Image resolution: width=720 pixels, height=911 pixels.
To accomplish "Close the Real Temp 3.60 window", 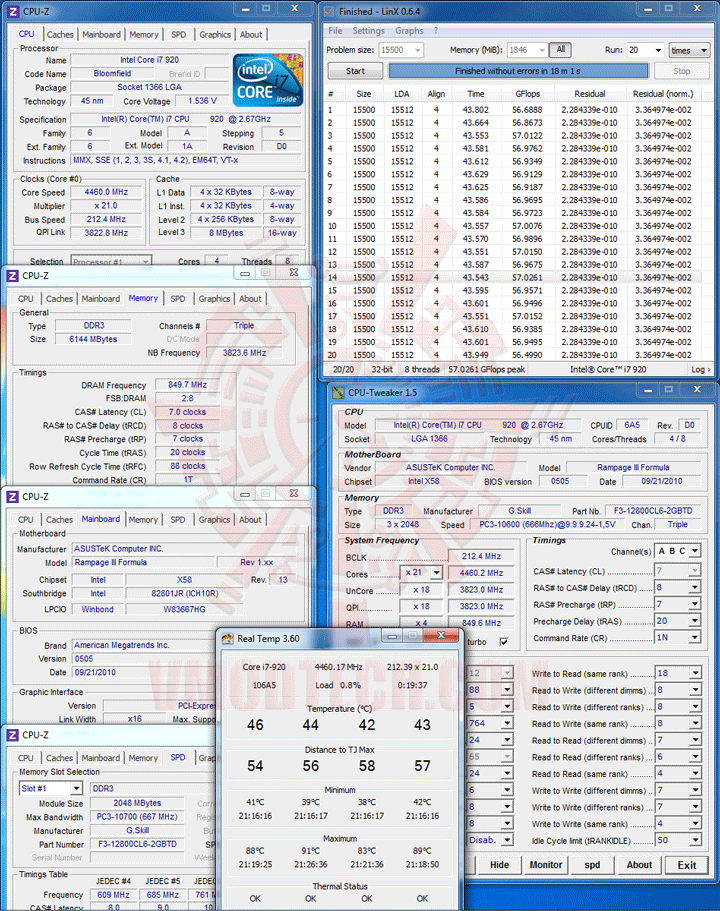I will (441, 636).
